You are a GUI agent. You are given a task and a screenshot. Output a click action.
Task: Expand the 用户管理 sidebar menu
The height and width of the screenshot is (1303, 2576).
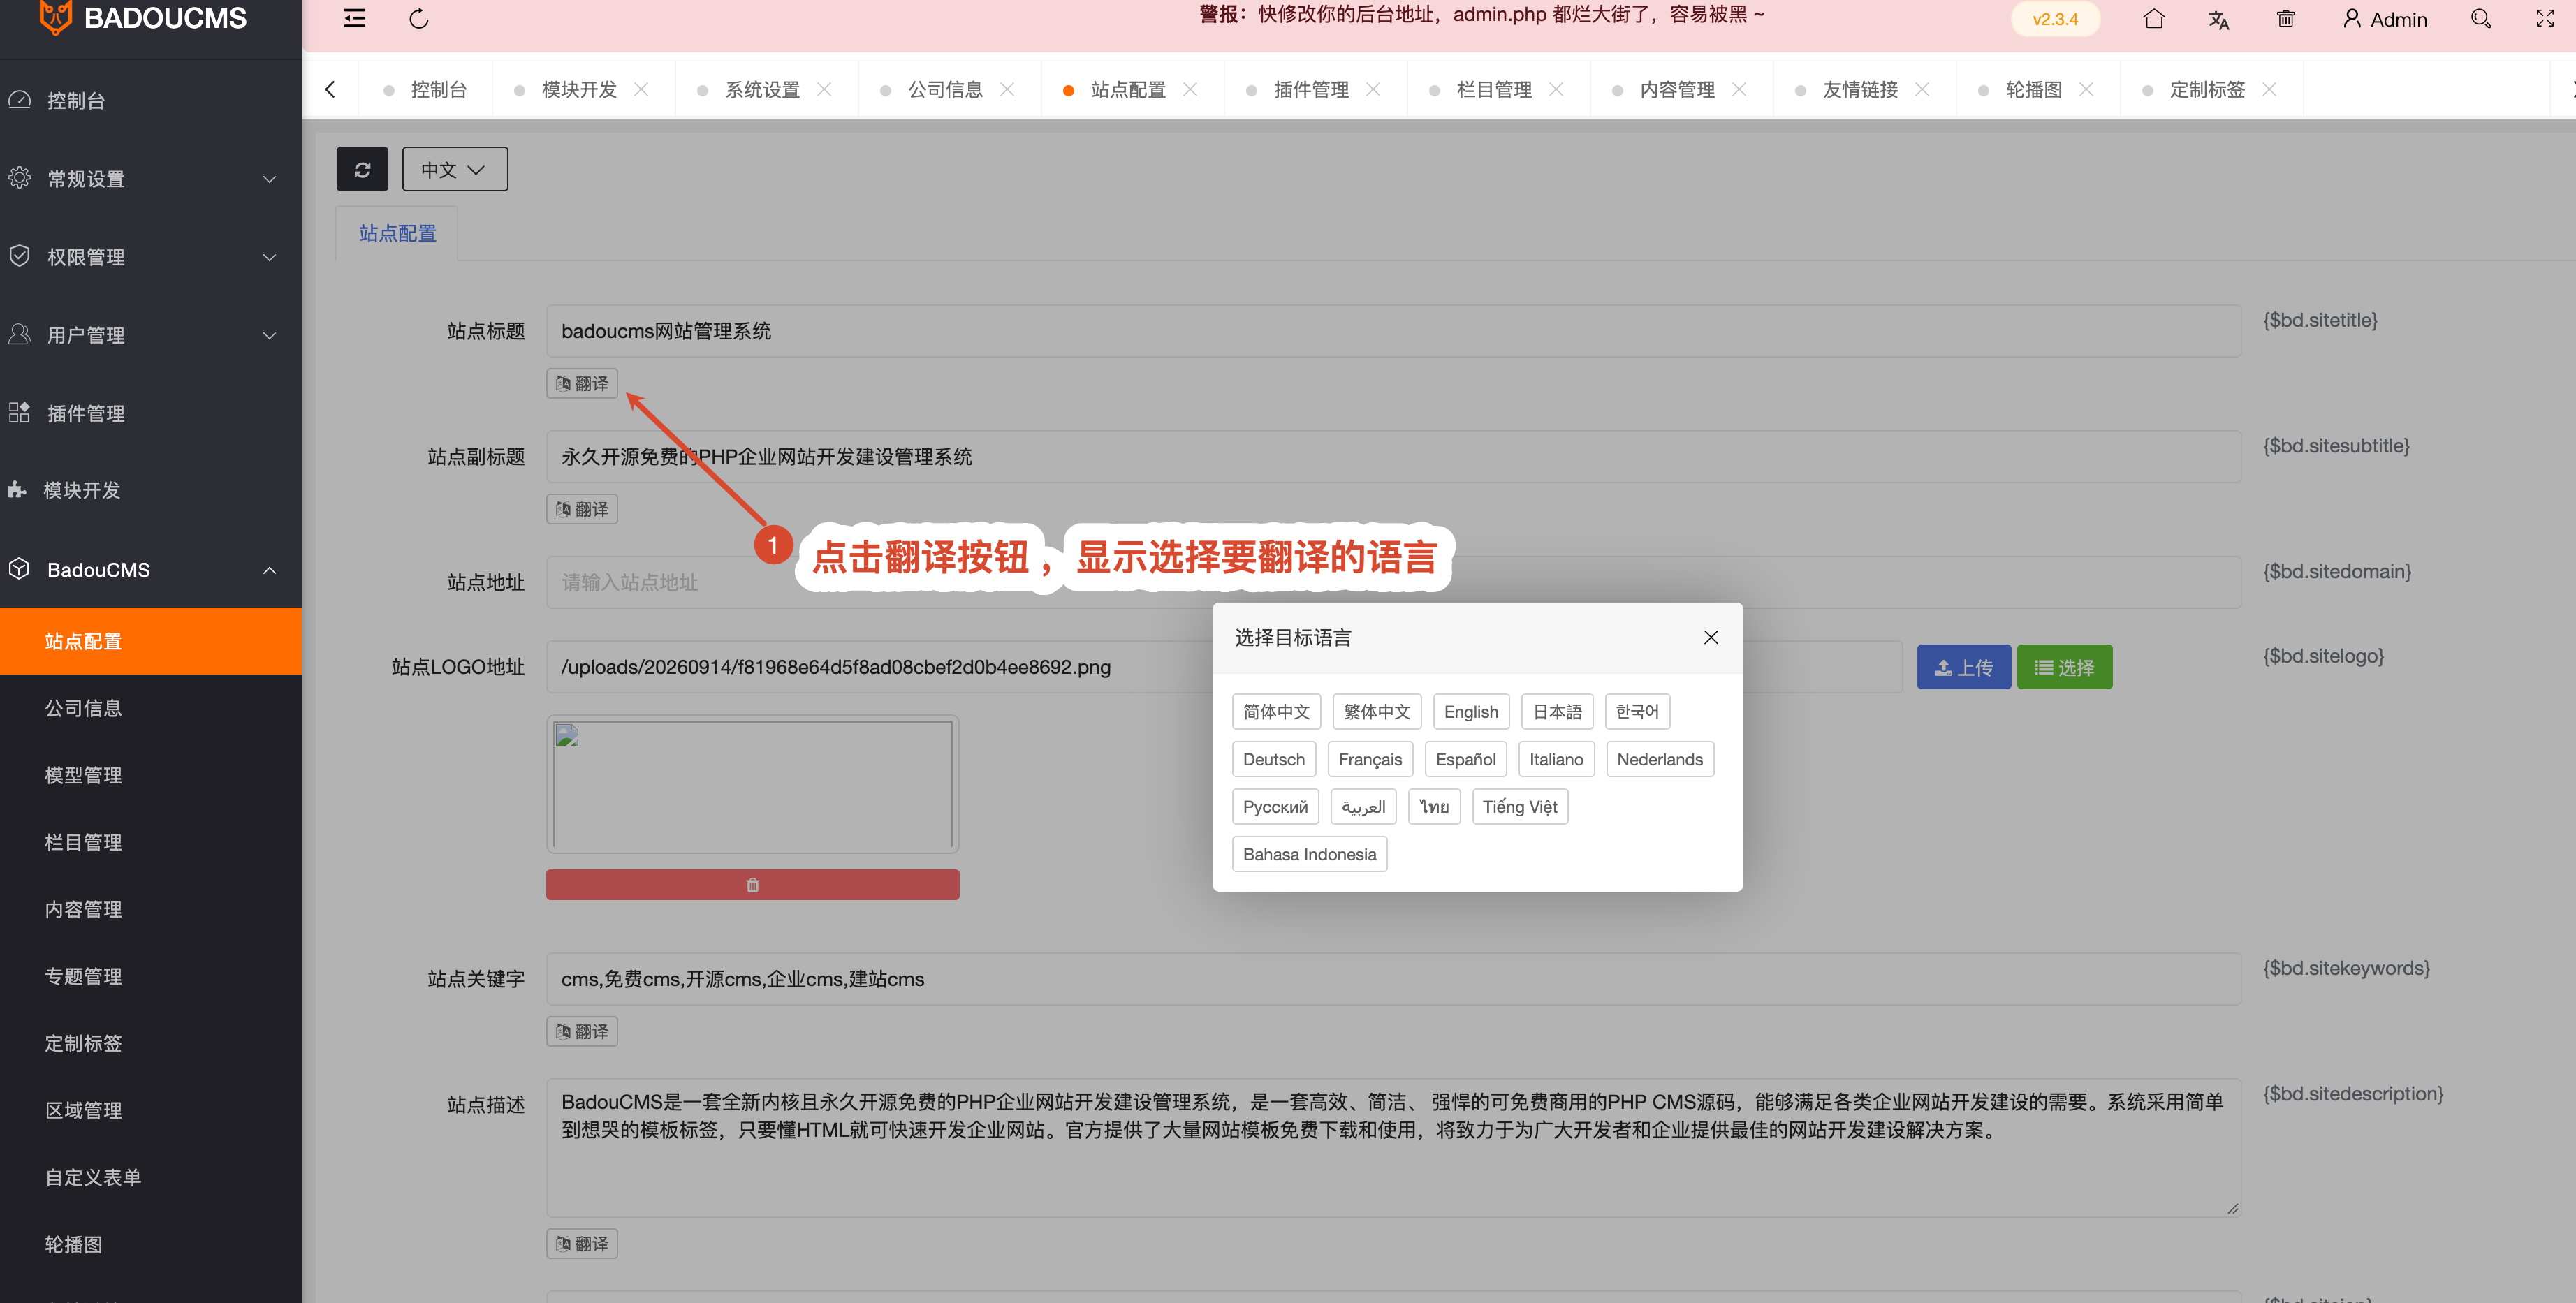point(150,335)
